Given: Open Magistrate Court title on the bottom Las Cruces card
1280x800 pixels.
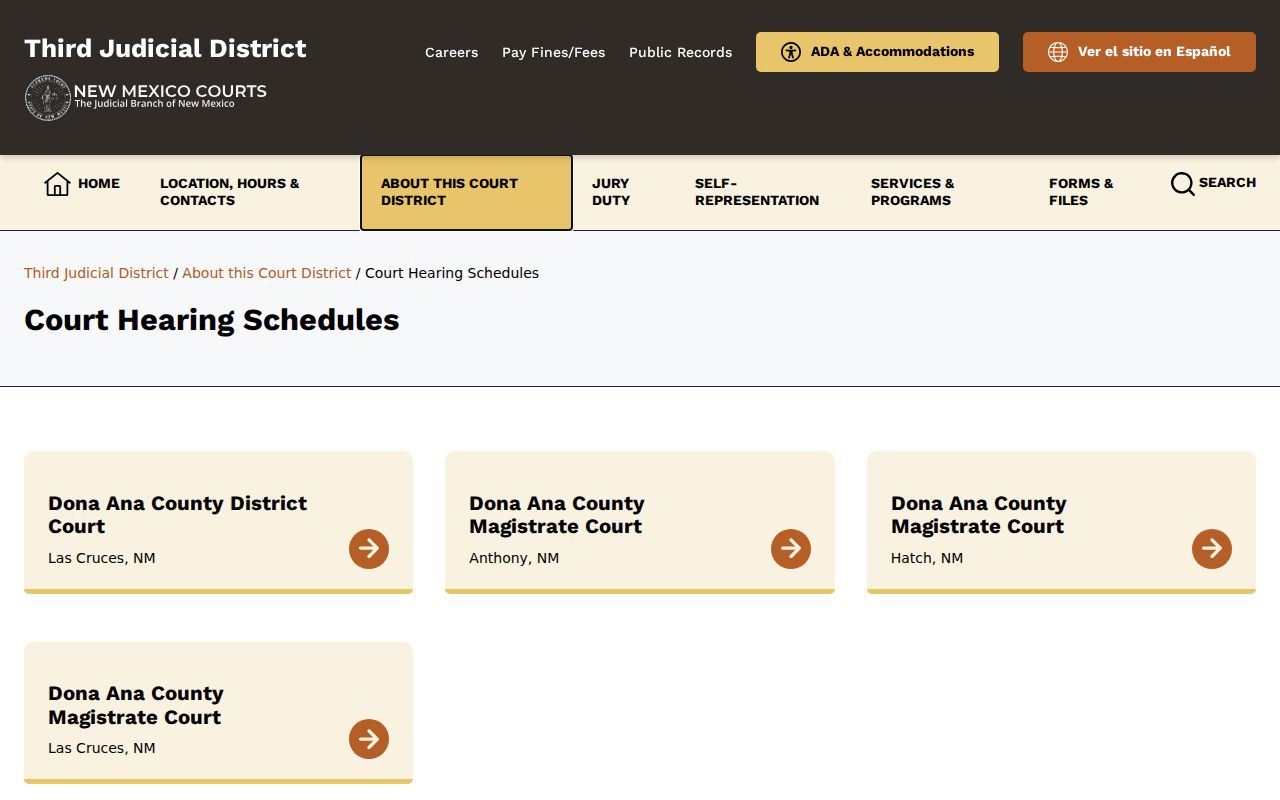Looking at the screenshot, I should pyautogui.click(x=136, y=705).
